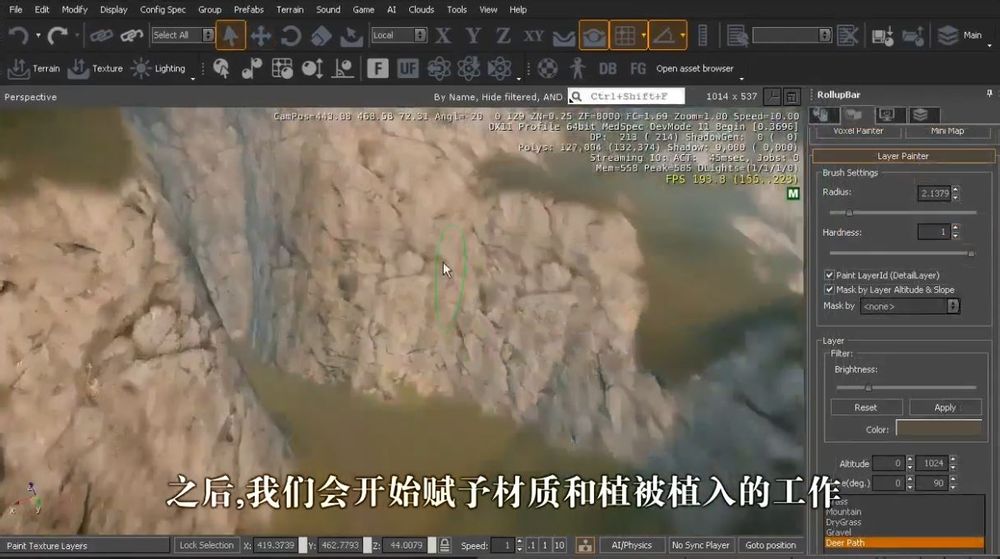Click the align to grid icon

tap(282, 68)
